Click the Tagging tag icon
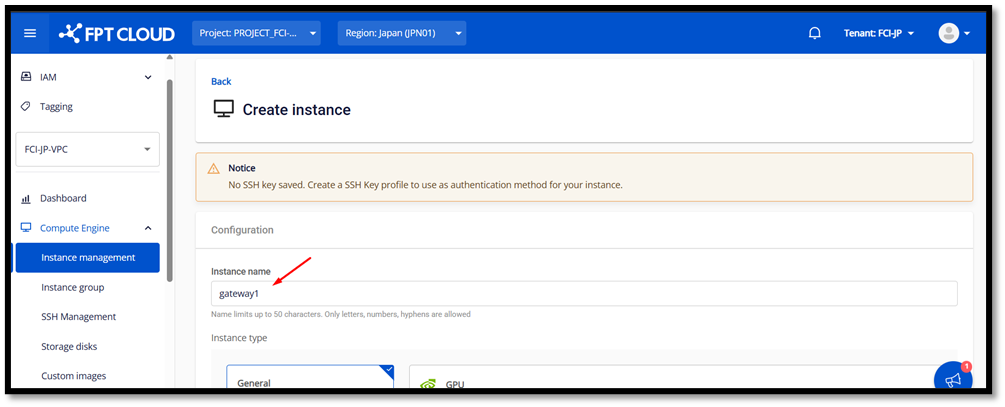 (x=26, y=106)
